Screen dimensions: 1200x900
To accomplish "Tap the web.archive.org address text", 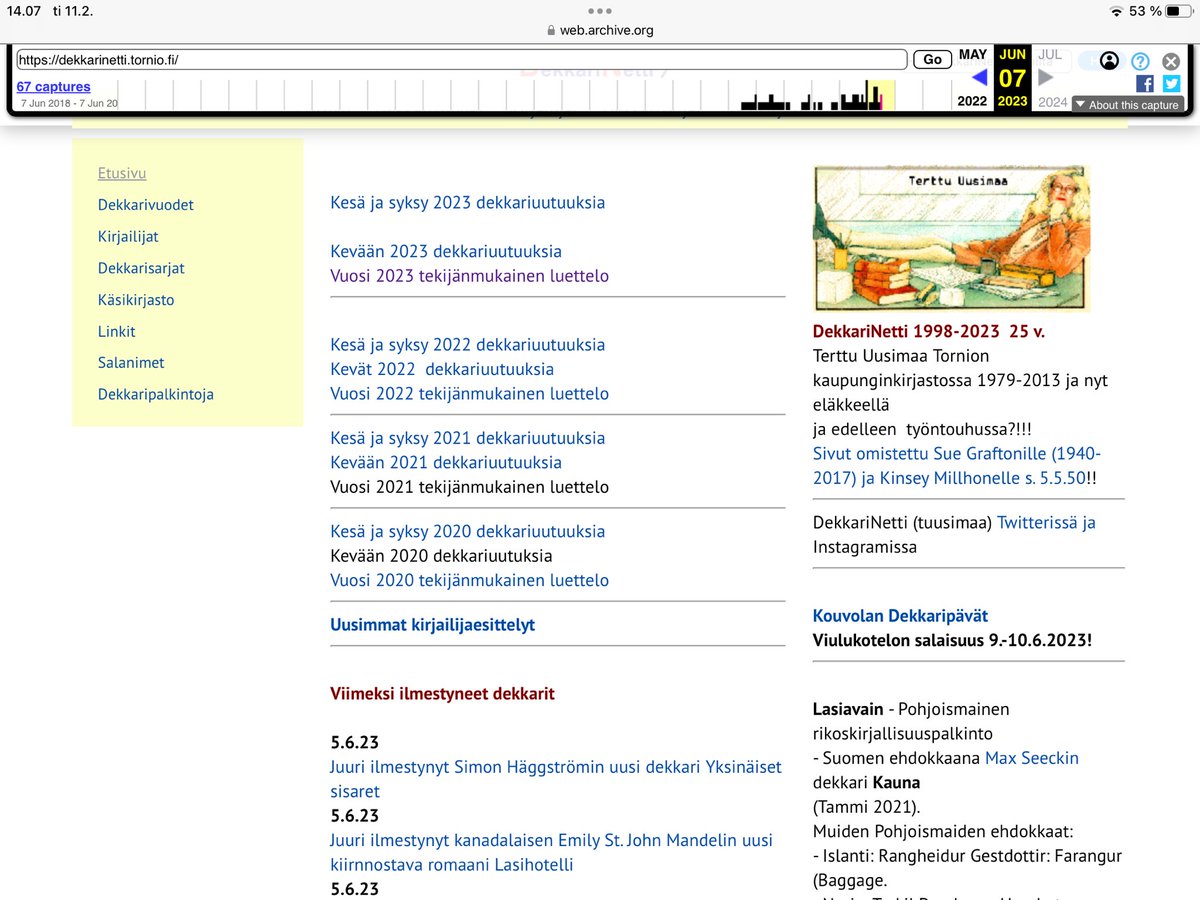I will tap(606, 30).
